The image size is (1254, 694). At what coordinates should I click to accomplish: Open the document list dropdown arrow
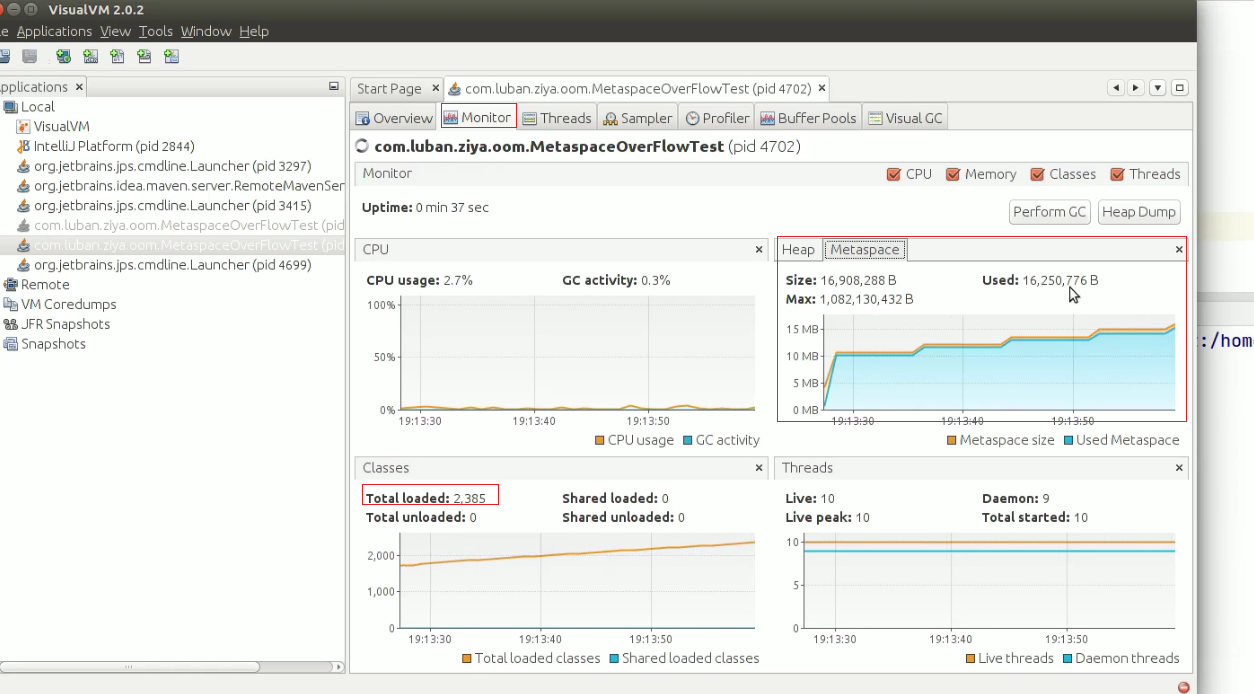1157,88
